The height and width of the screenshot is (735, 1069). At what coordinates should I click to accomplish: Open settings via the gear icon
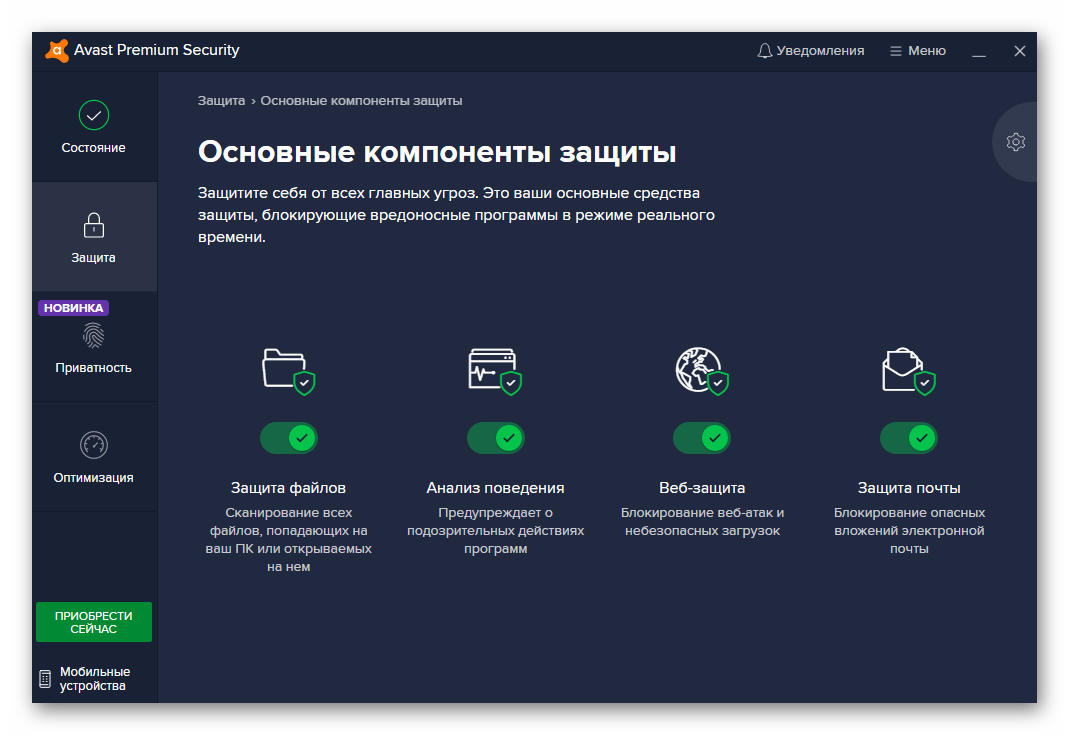1016,142
